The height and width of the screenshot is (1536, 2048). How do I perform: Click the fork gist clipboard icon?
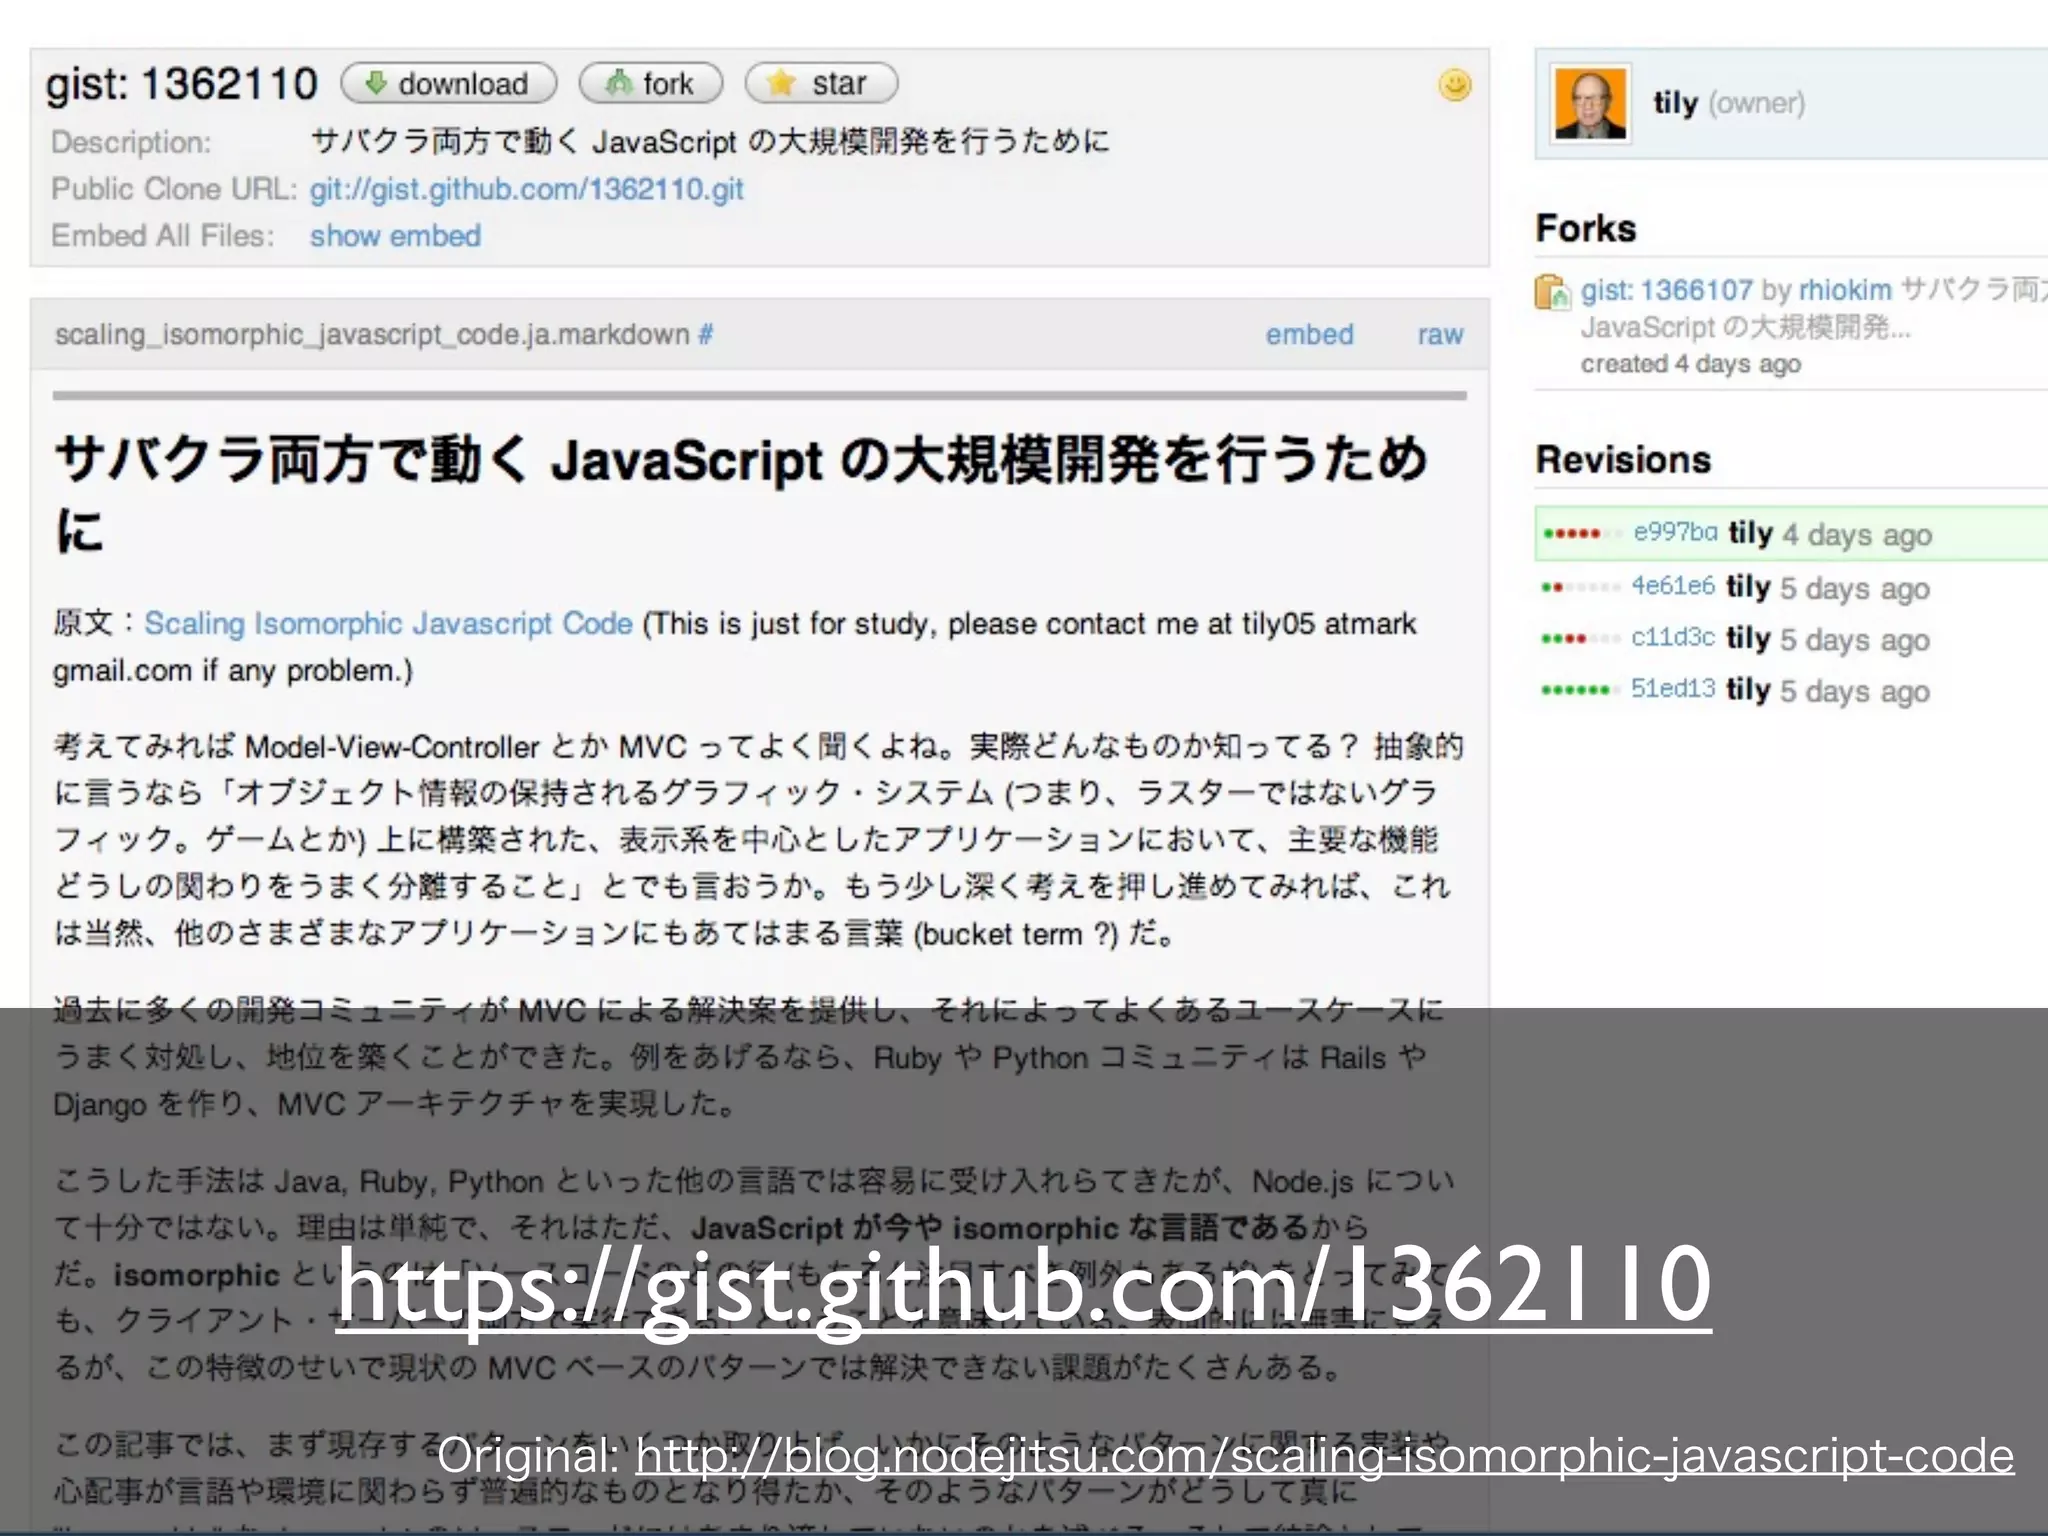click(x=1552, y=292)
